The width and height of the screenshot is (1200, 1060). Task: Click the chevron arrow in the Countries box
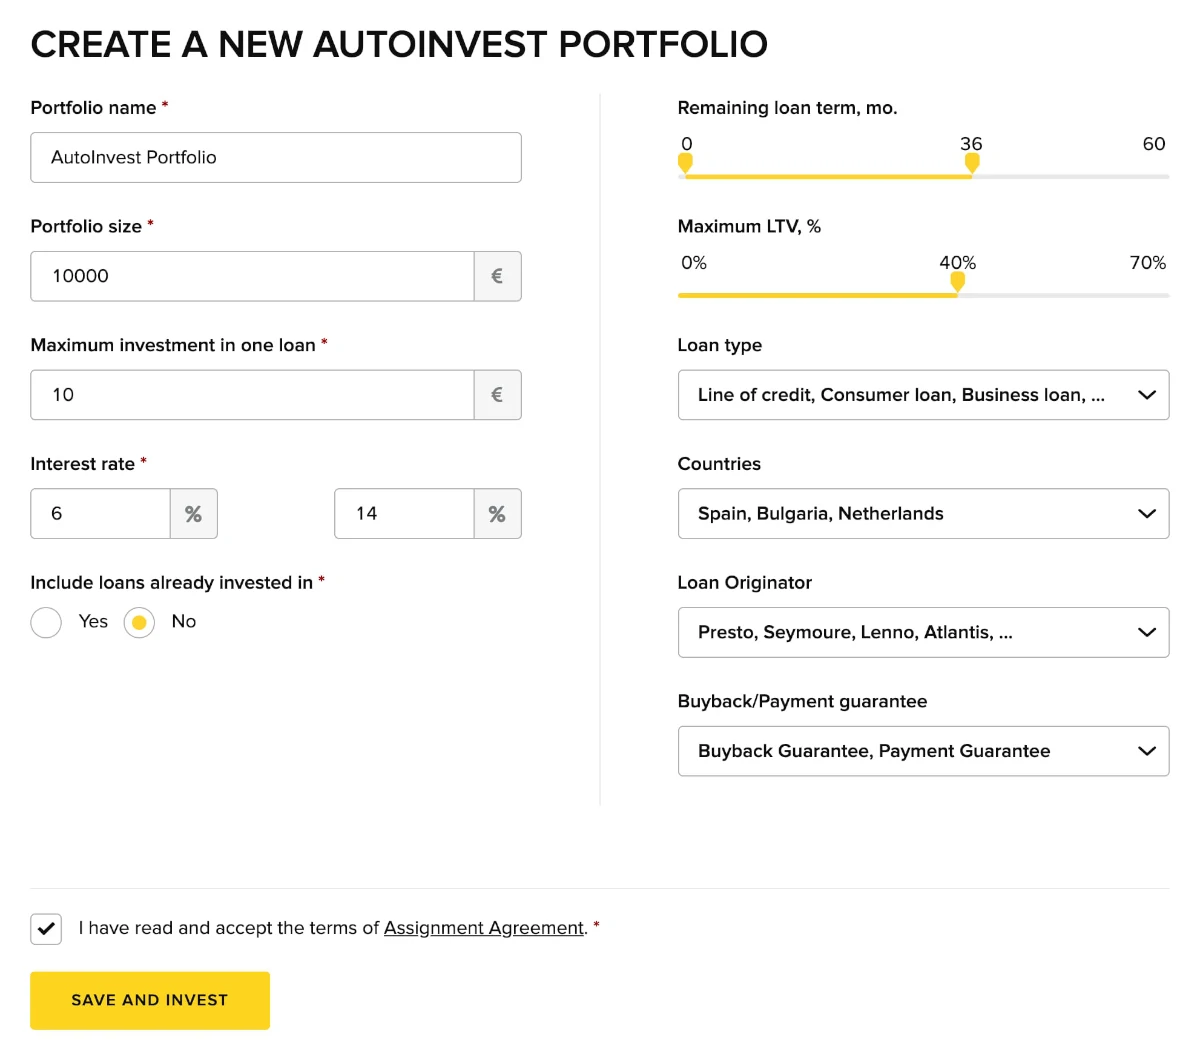(x=1147, y=514)
